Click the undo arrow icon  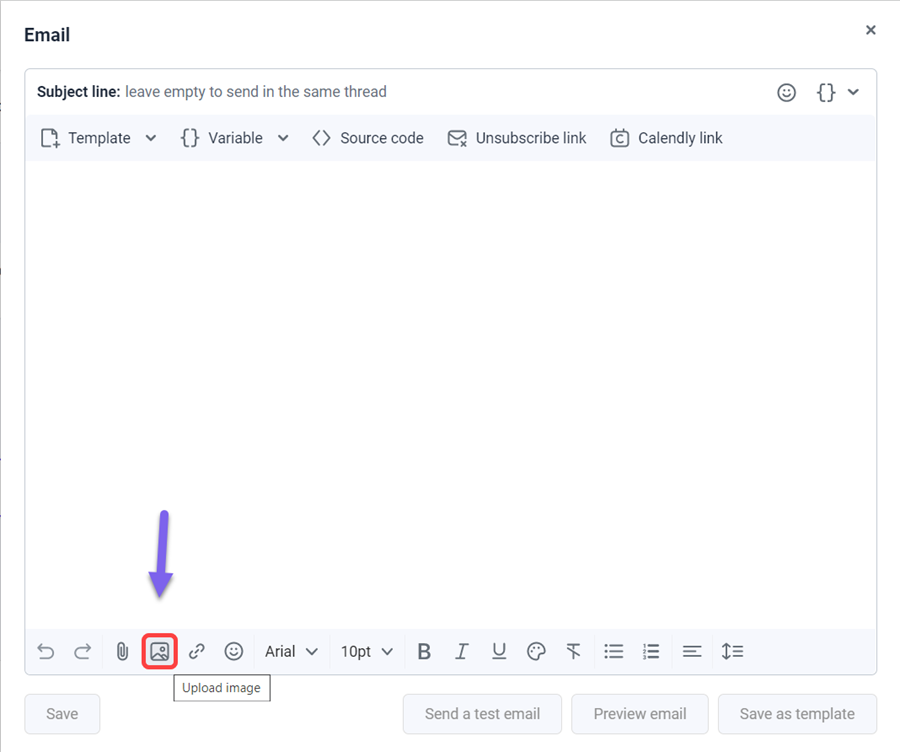(46, 651)
